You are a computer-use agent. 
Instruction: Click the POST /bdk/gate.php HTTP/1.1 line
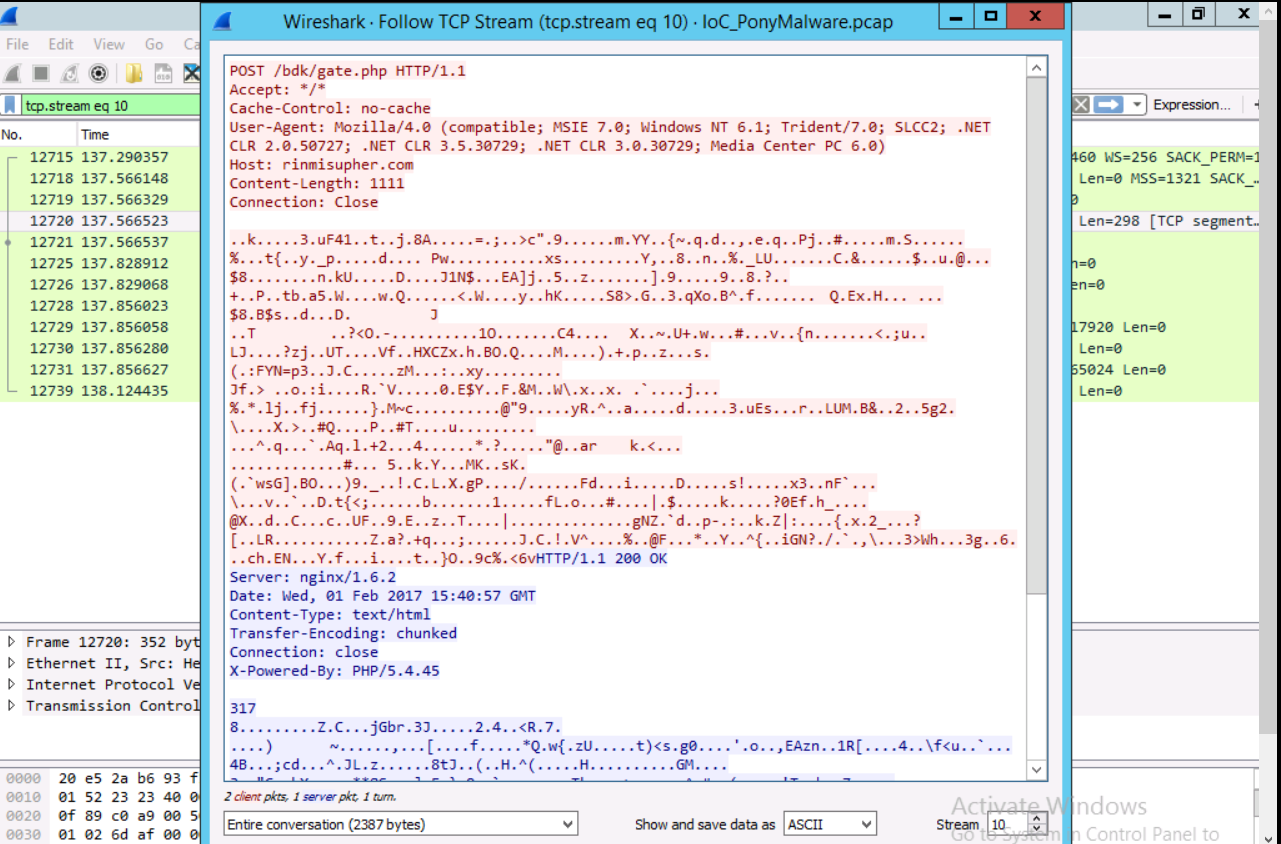pyautogui.click(x=347, y=70)
